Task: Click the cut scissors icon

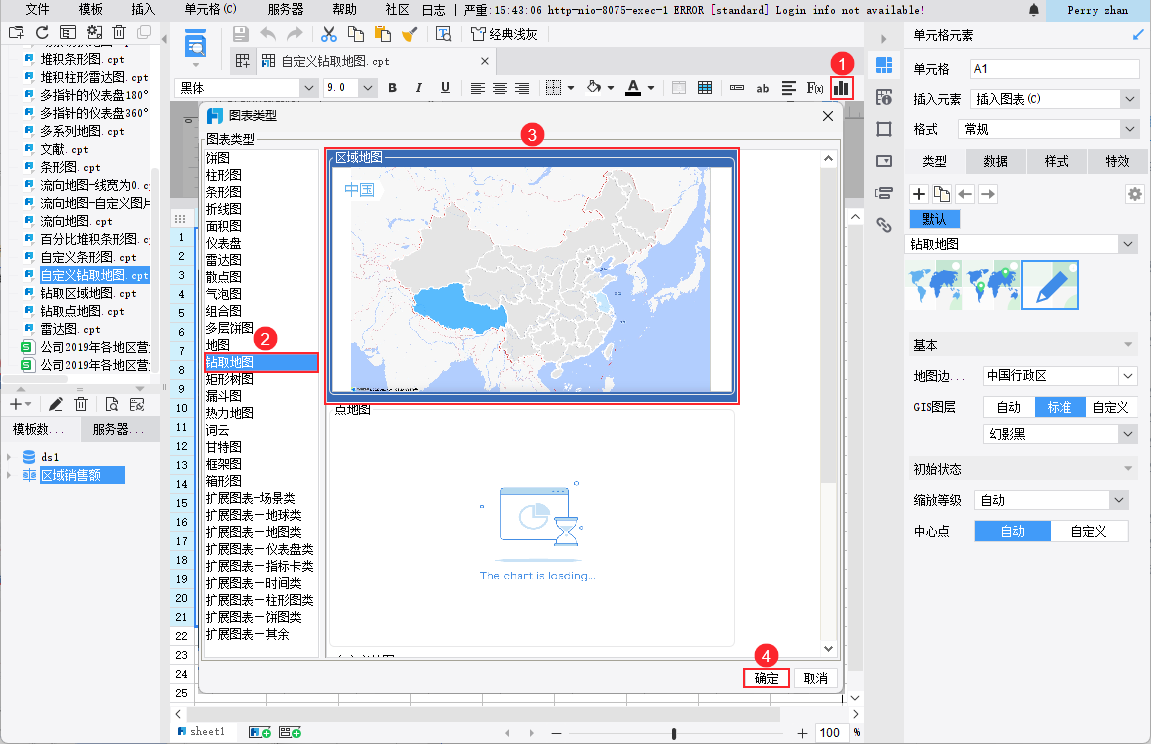Action: tap(329, 34)
